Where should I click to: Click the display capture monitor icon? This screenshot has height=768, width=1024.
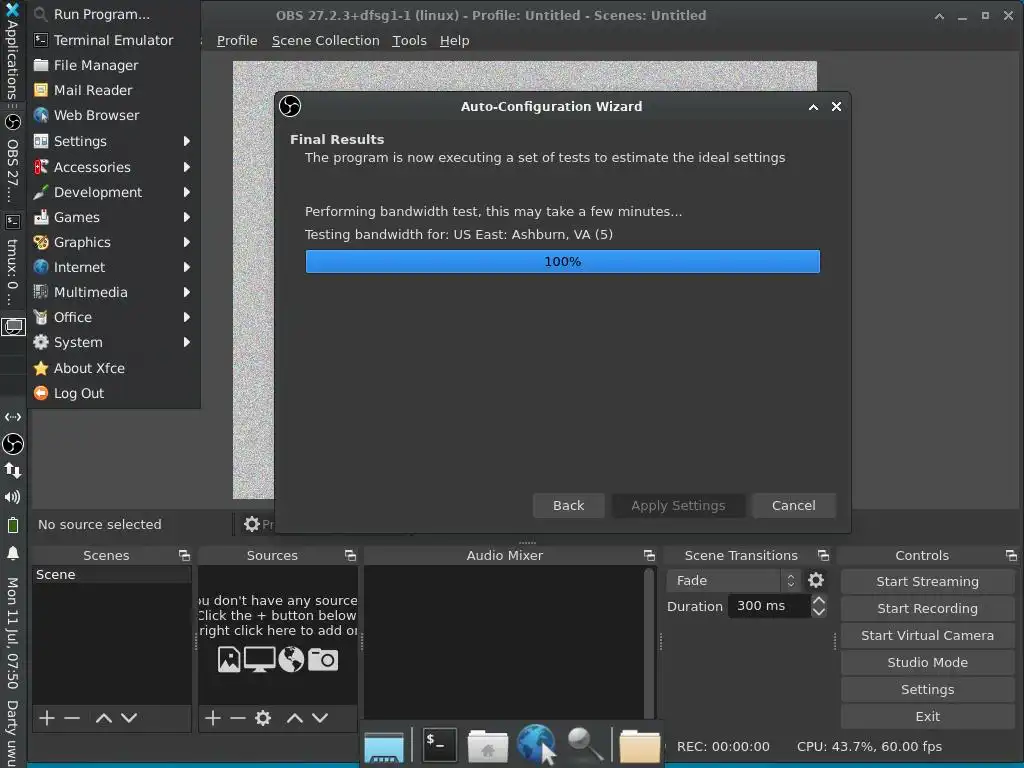point(259,659)
